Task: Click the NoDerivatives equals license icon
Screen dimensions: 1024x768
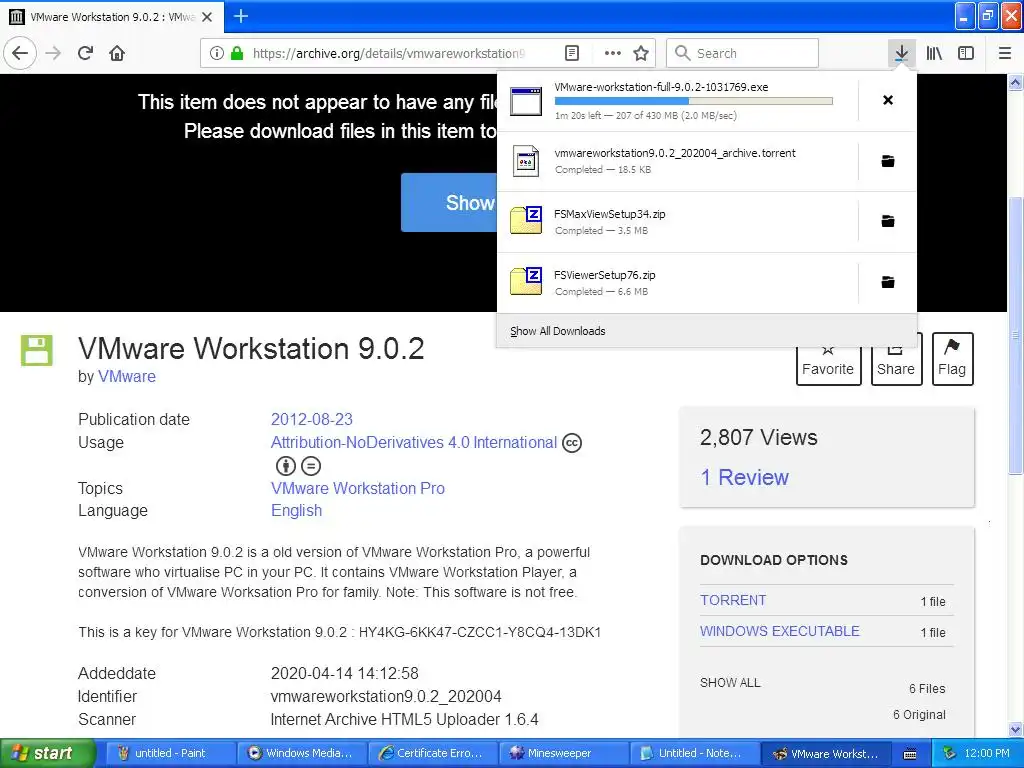Action: [x=311, y=466]
